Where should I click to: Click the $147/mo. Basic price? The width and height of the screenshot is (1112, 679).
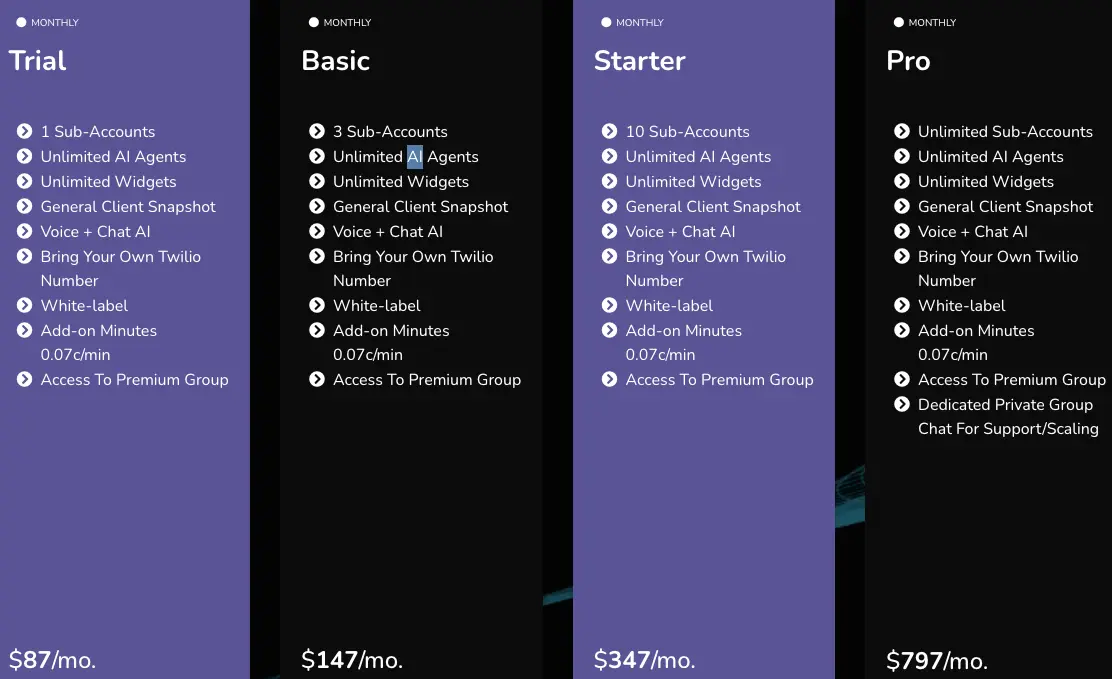352,660
